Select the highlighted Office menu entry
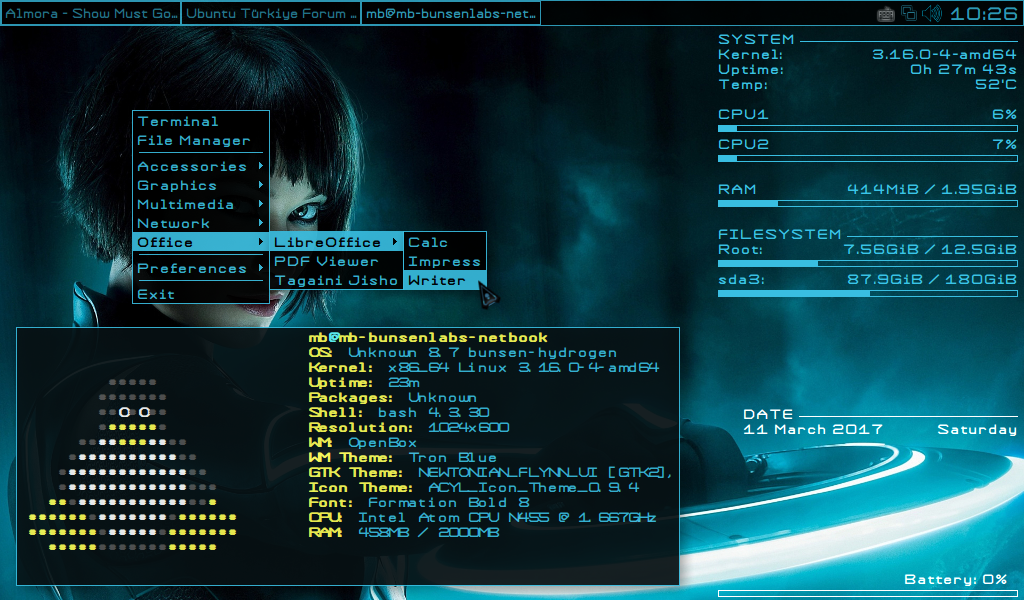The image size is (1024, 600). (201, 242)
